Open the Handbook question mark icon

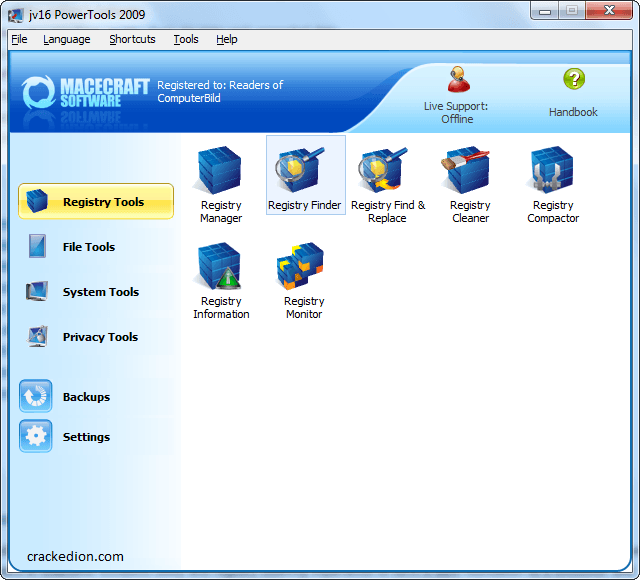574,79
